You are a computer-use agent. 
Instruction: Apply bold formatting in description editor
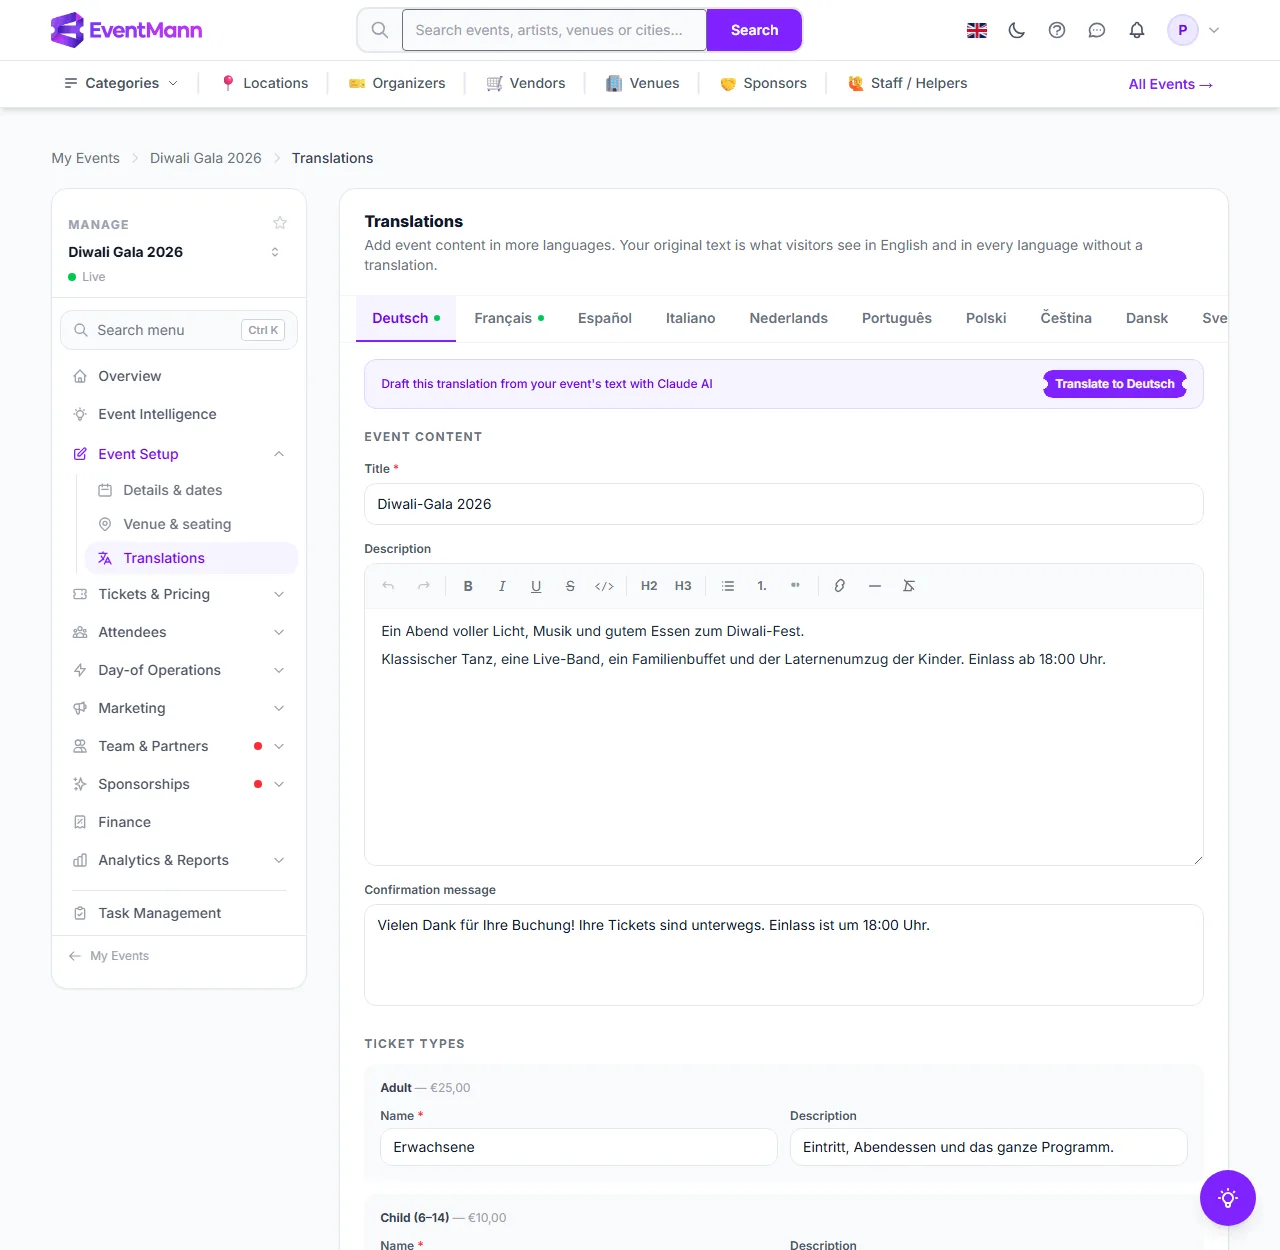coord(468,586)
